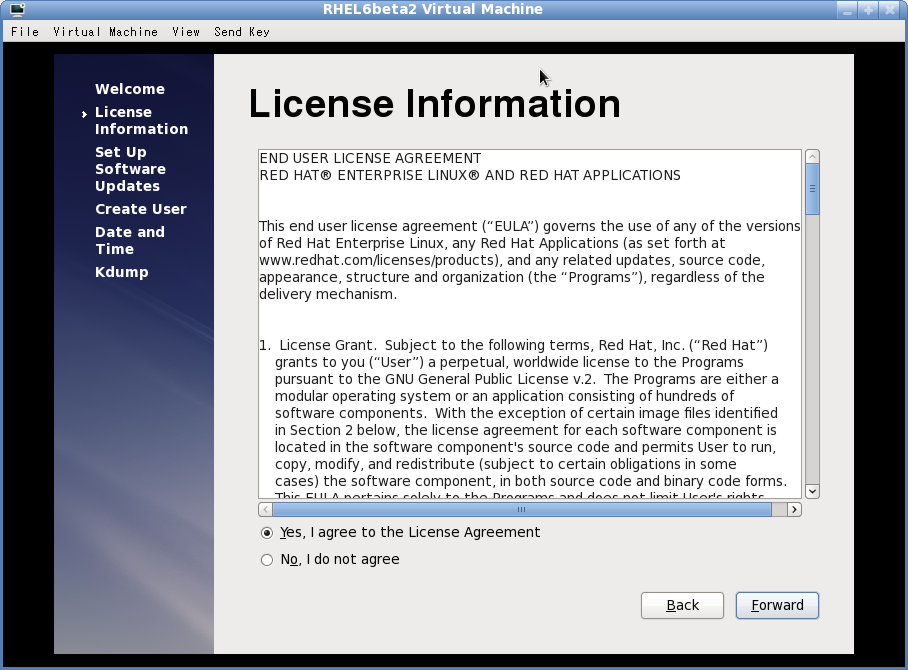Select Welcome step in sidebar

pos(130,89)
